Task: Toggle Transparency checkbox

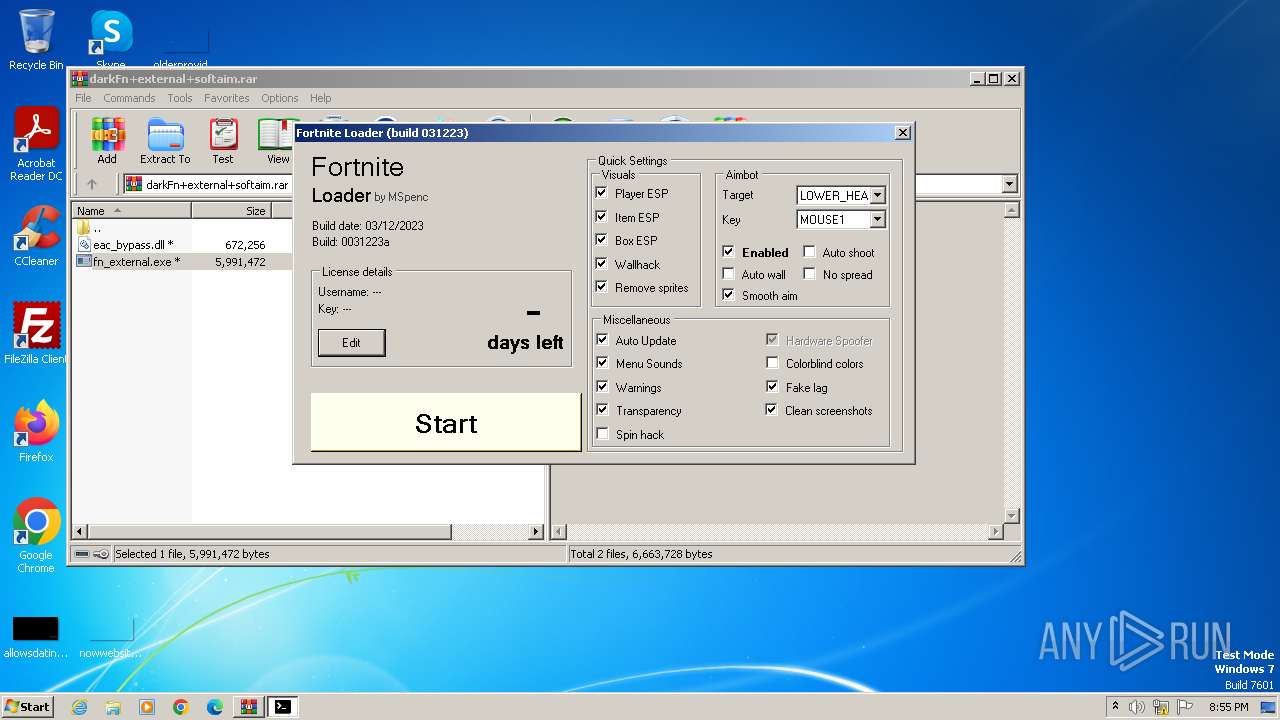Action: (603, 410)
